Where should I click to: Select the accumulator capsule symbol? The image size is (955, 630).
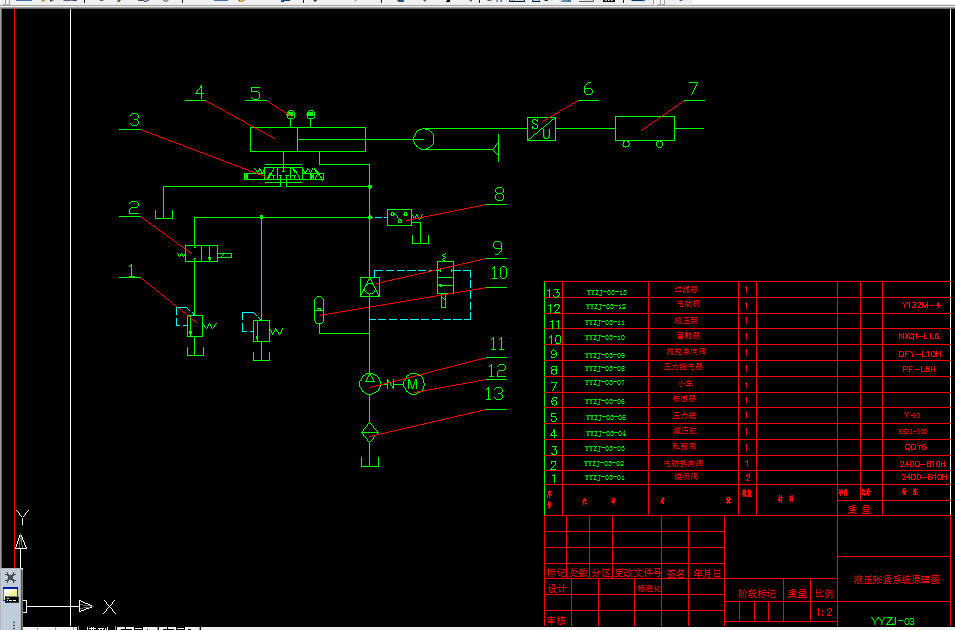click(x=319, y=310)
